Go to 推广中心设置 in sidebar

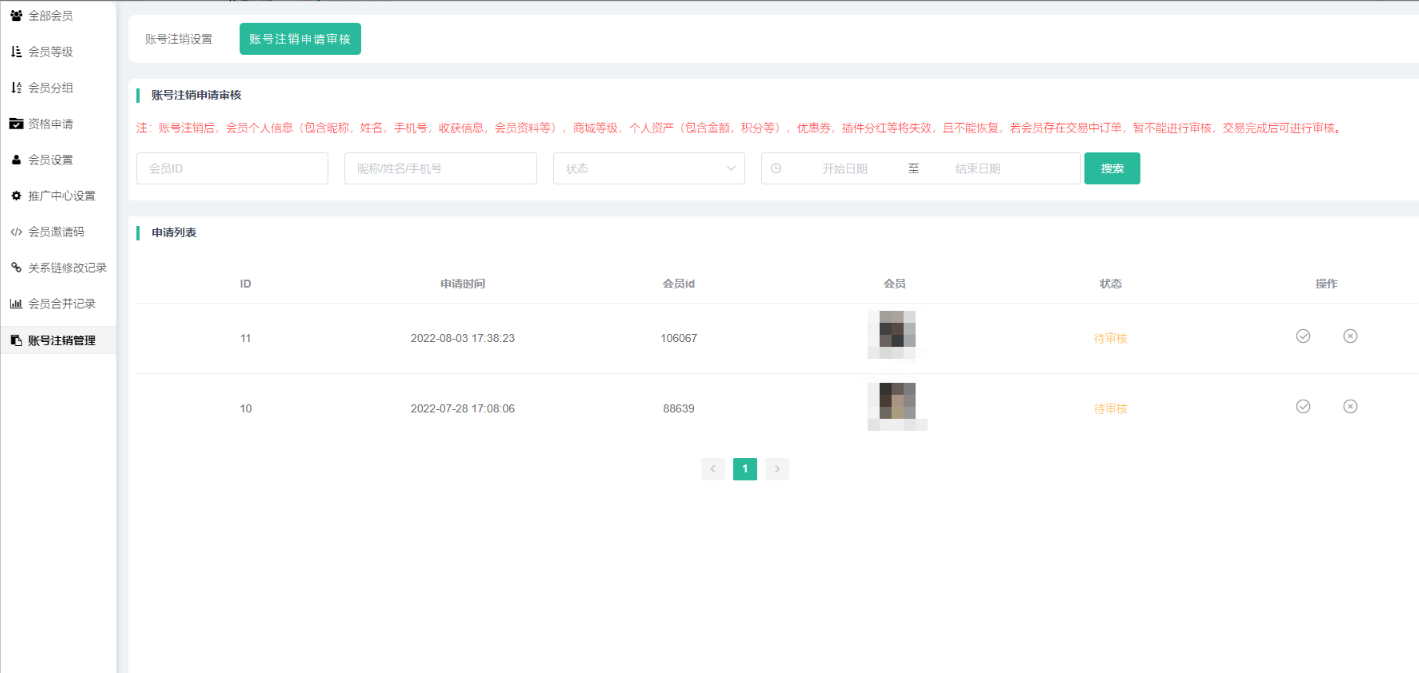61,196
